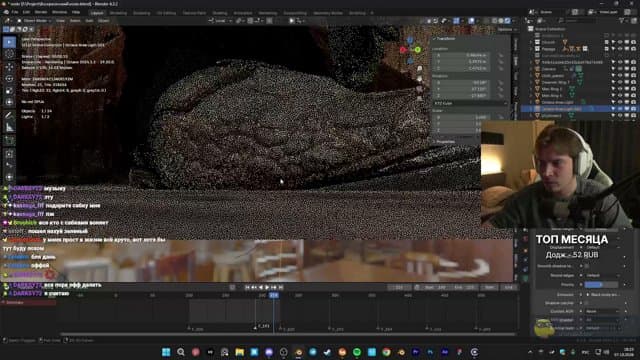Toggle viewport gizmo display button

(456, 20)
